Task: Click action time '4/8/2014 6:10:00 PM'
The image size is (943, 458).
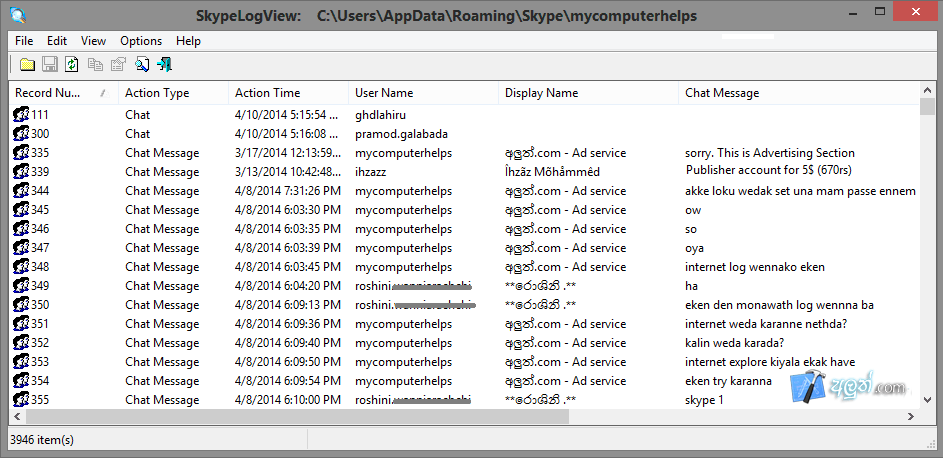Action: 287,400
